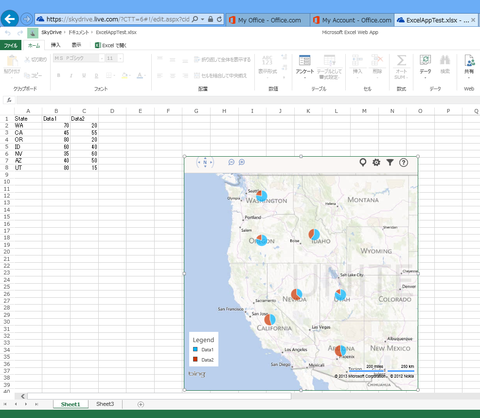Refresh the page in the address bar

pos(219,19)
